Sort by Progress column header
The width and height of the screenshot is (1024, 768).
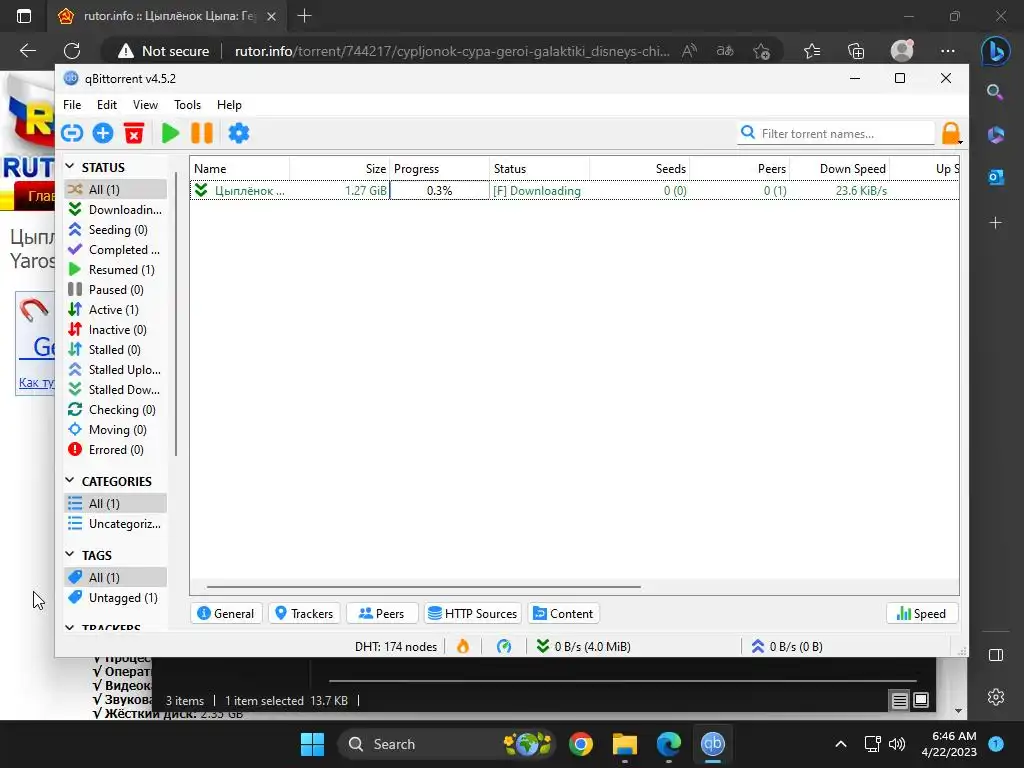(x=440, y=168)
